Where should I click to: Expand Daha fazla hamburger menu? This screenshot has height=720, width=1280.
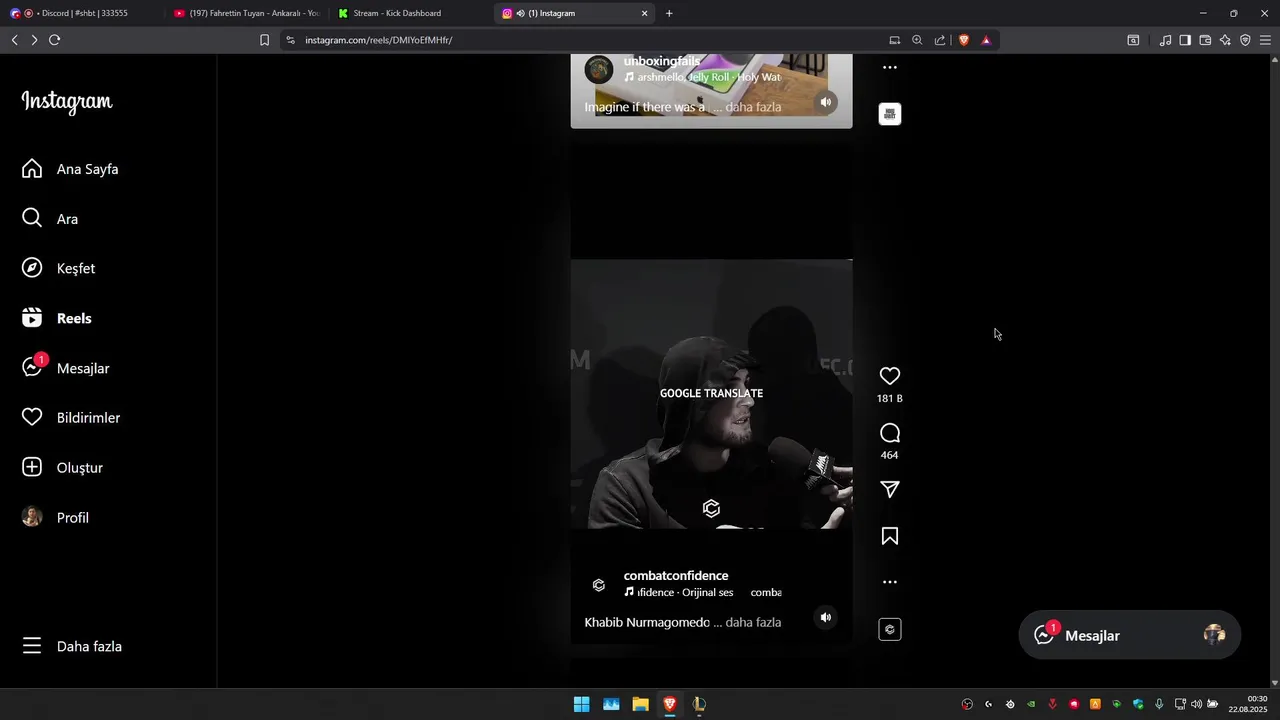point(72,646)
